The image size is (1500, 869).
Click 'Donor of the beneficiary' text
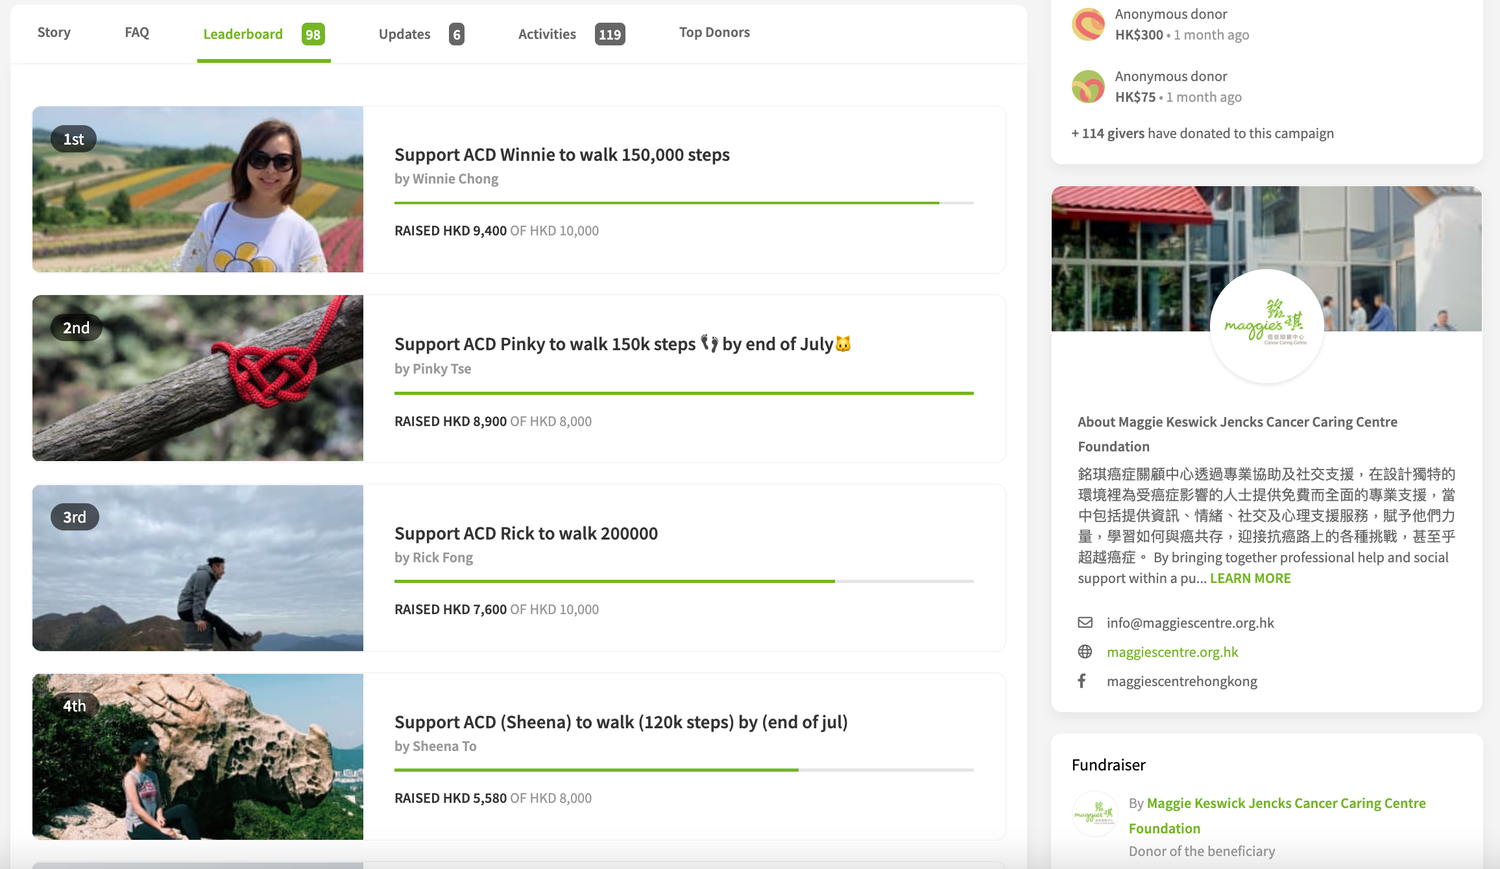pos(1202,852)
